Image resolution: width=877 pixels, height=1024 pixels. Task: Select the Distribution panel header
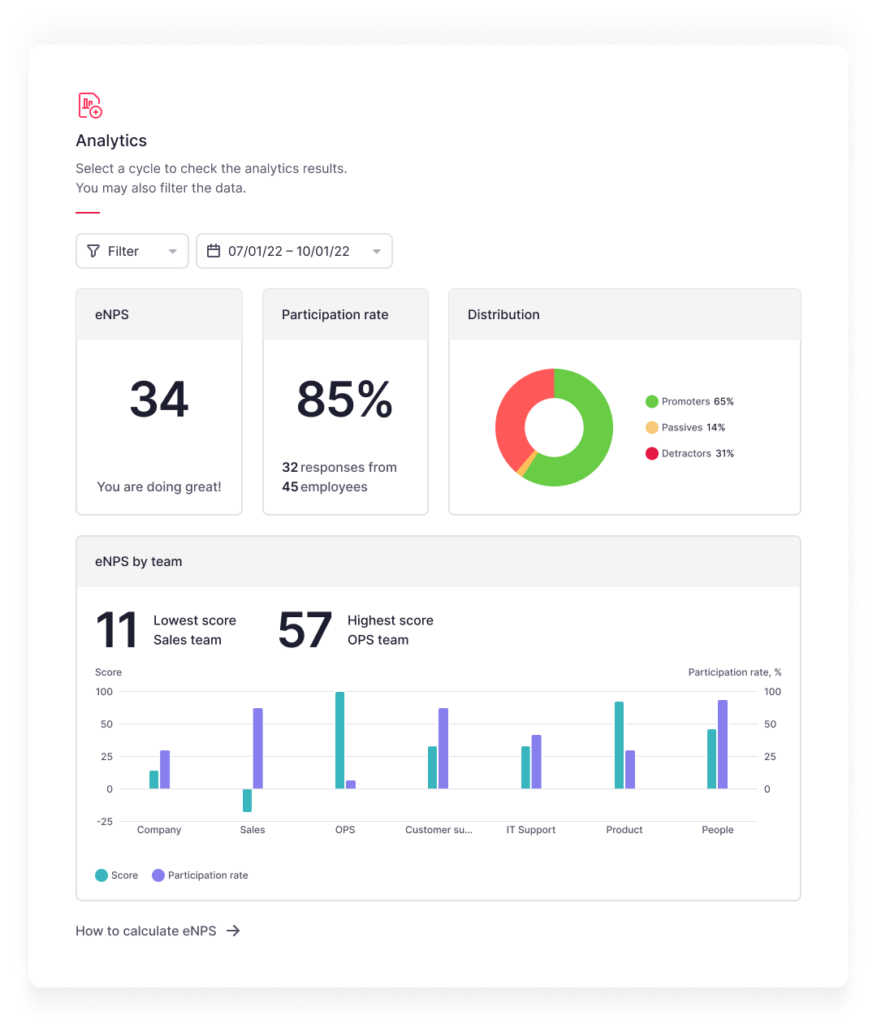click(x=503, y=314)
